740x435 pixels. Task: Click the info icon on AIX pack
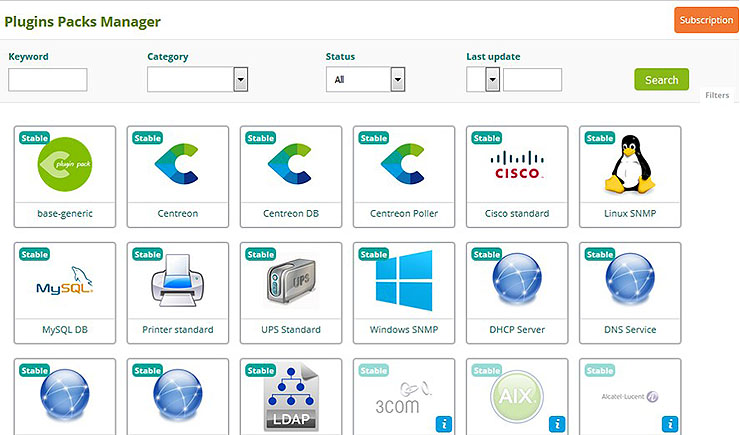pos(556,425)
